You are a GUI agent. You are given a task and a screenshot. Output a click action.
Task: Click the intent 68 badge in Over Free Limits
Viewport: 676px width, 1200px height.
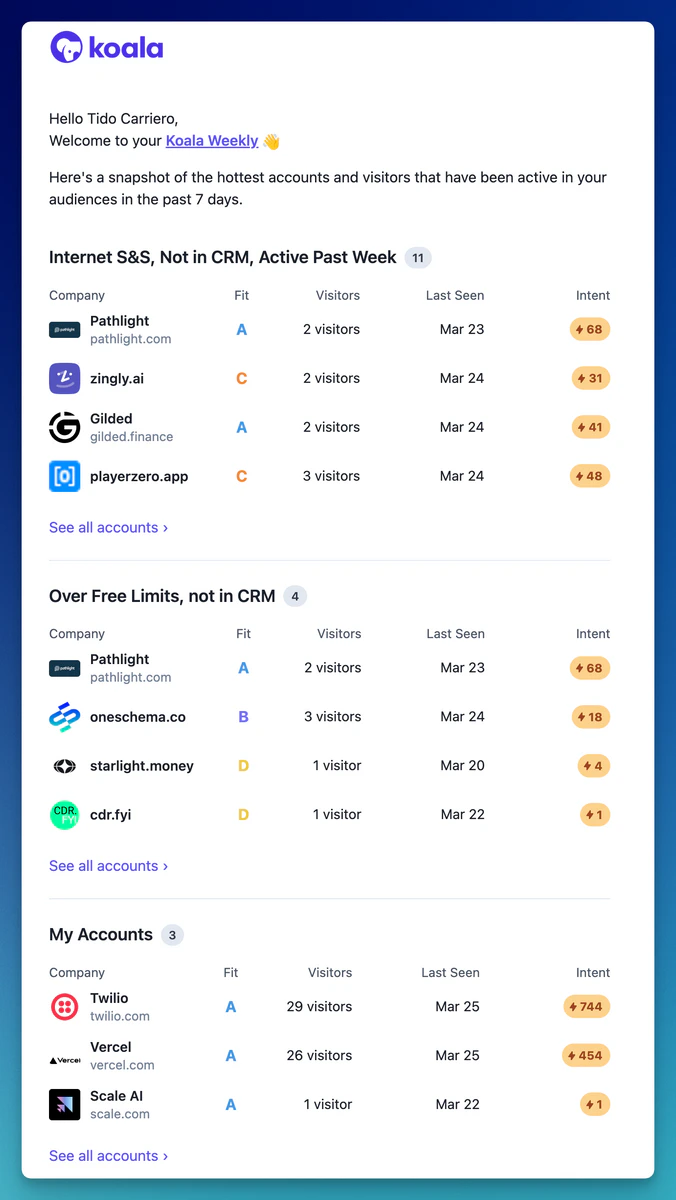590,668
